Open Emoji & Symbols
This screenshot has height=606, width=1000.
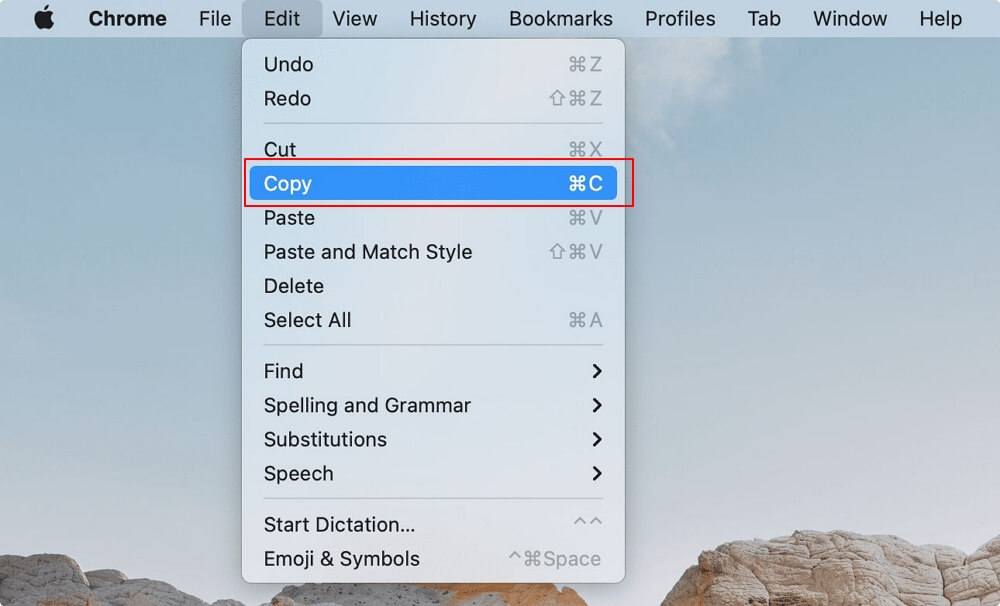point(341,559)
